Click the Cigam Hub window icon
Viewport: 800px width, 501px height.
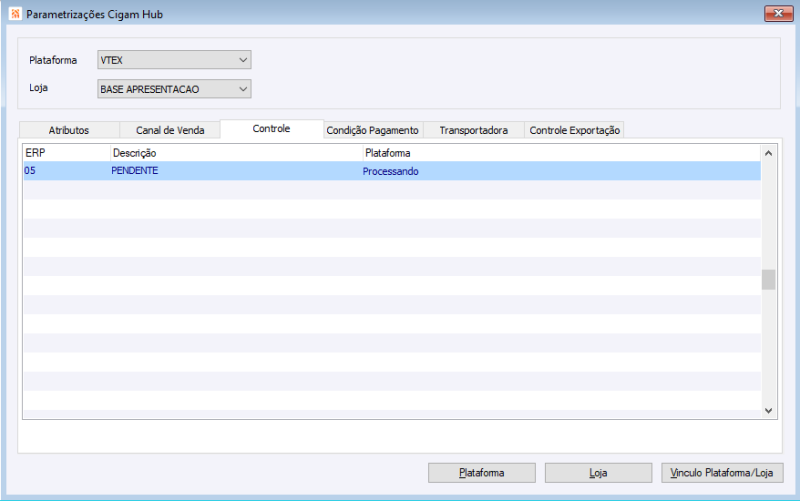click(x=15, y=14)
